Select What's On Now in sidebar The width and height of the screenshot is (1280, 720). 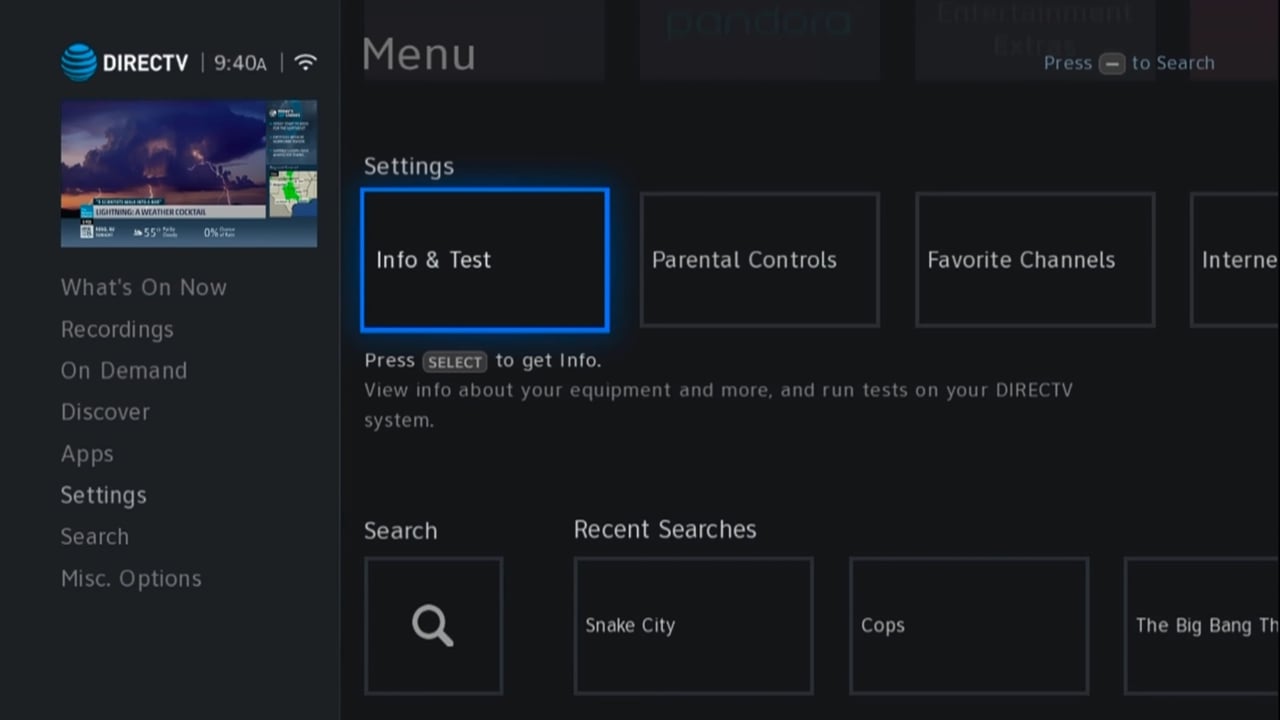pyautogui.click(x=143, y=287)
